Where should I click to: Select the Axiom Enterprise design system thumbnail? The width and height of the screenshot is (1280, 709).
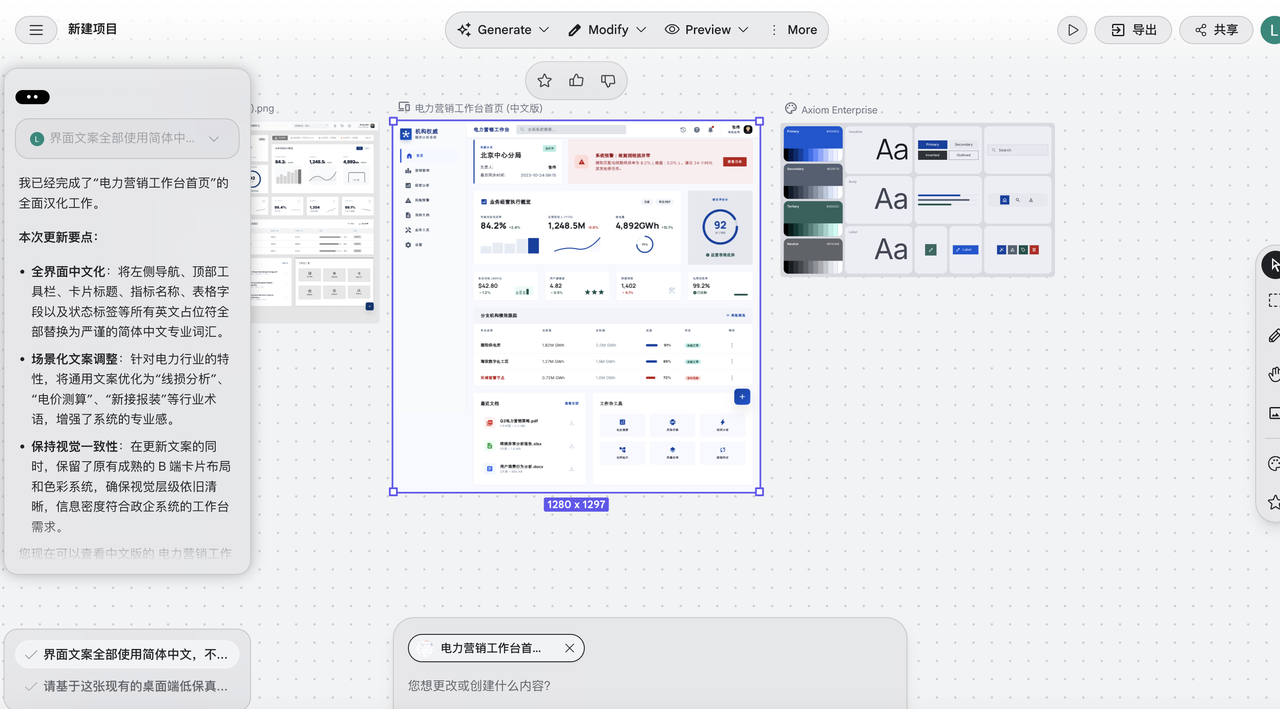[917, 199]
